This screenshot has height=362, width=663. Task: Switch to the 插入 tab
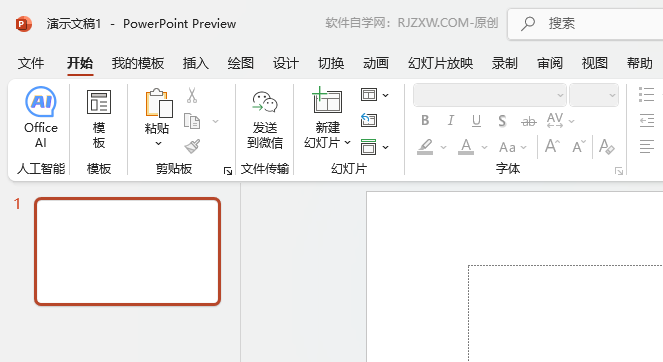click(x=196, y=63)
